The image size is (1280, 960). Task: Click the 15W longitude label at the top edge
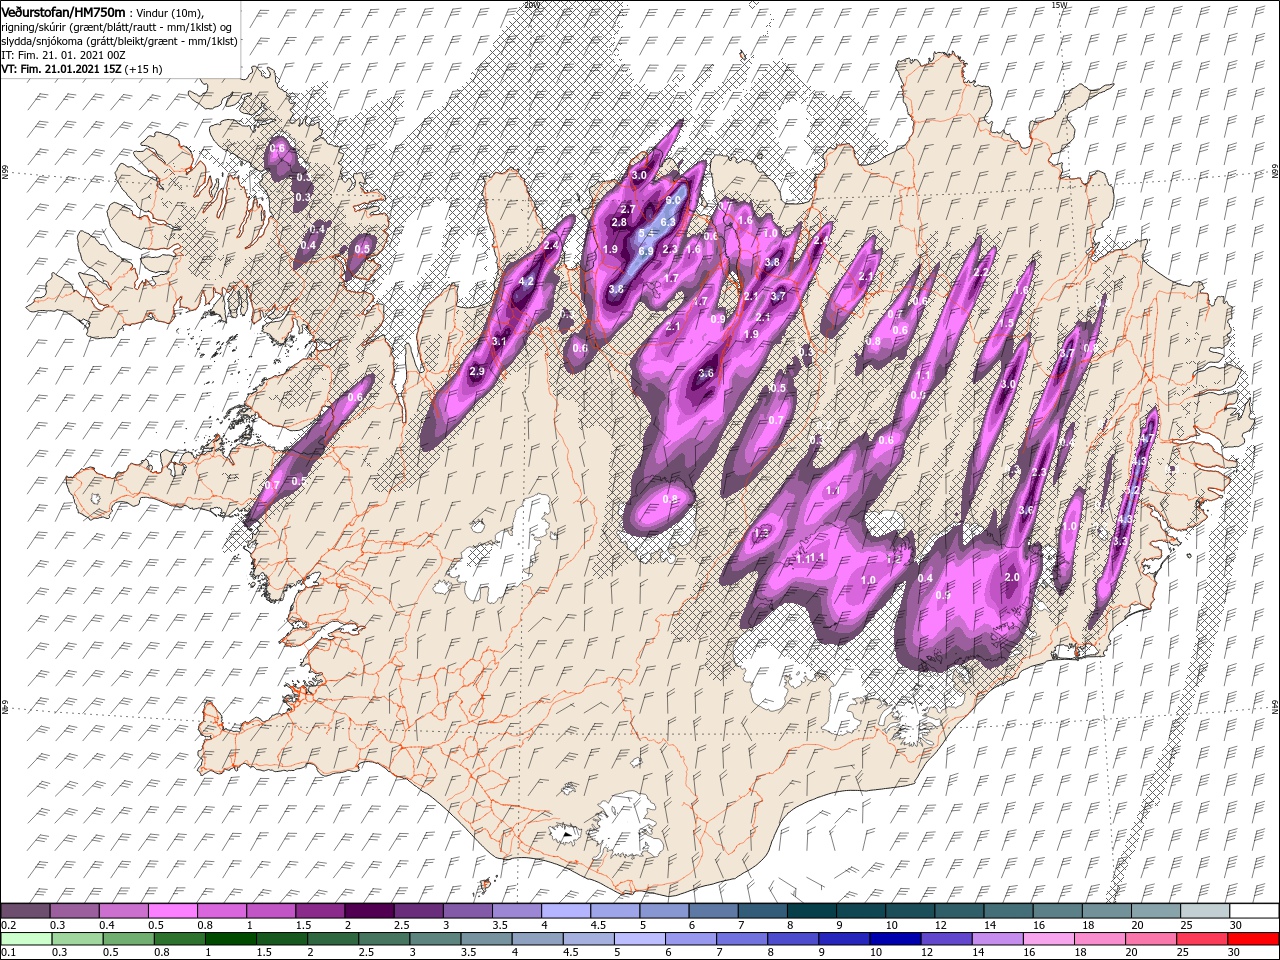tap(1059, 5)
